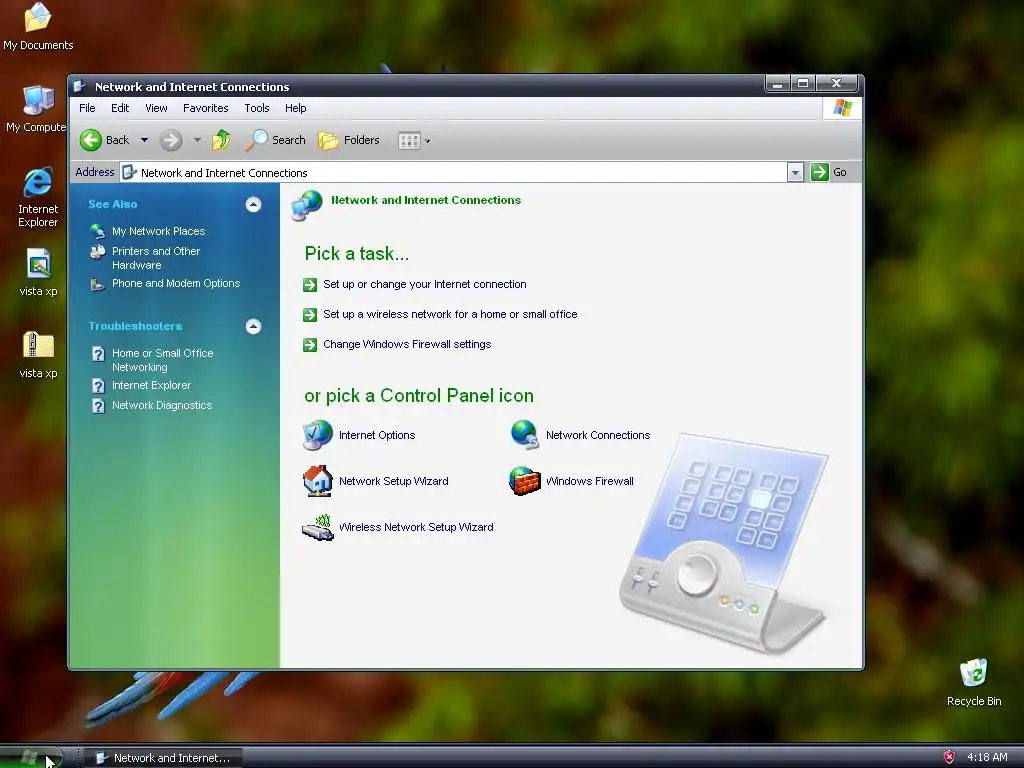
Task: Click Set up a wireless network link
Action: pos(450,314)
